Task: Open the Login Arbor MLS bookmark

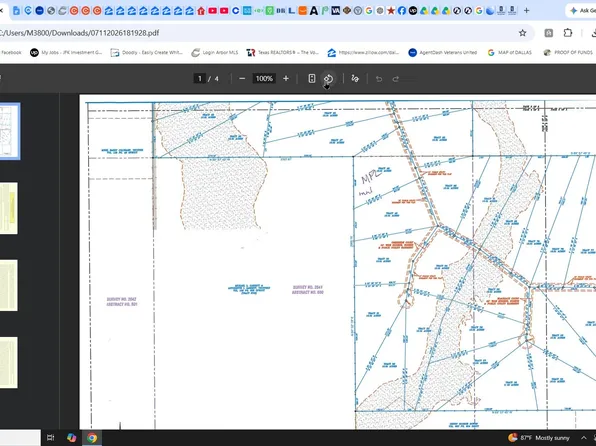Action: [x=215, y=52]
